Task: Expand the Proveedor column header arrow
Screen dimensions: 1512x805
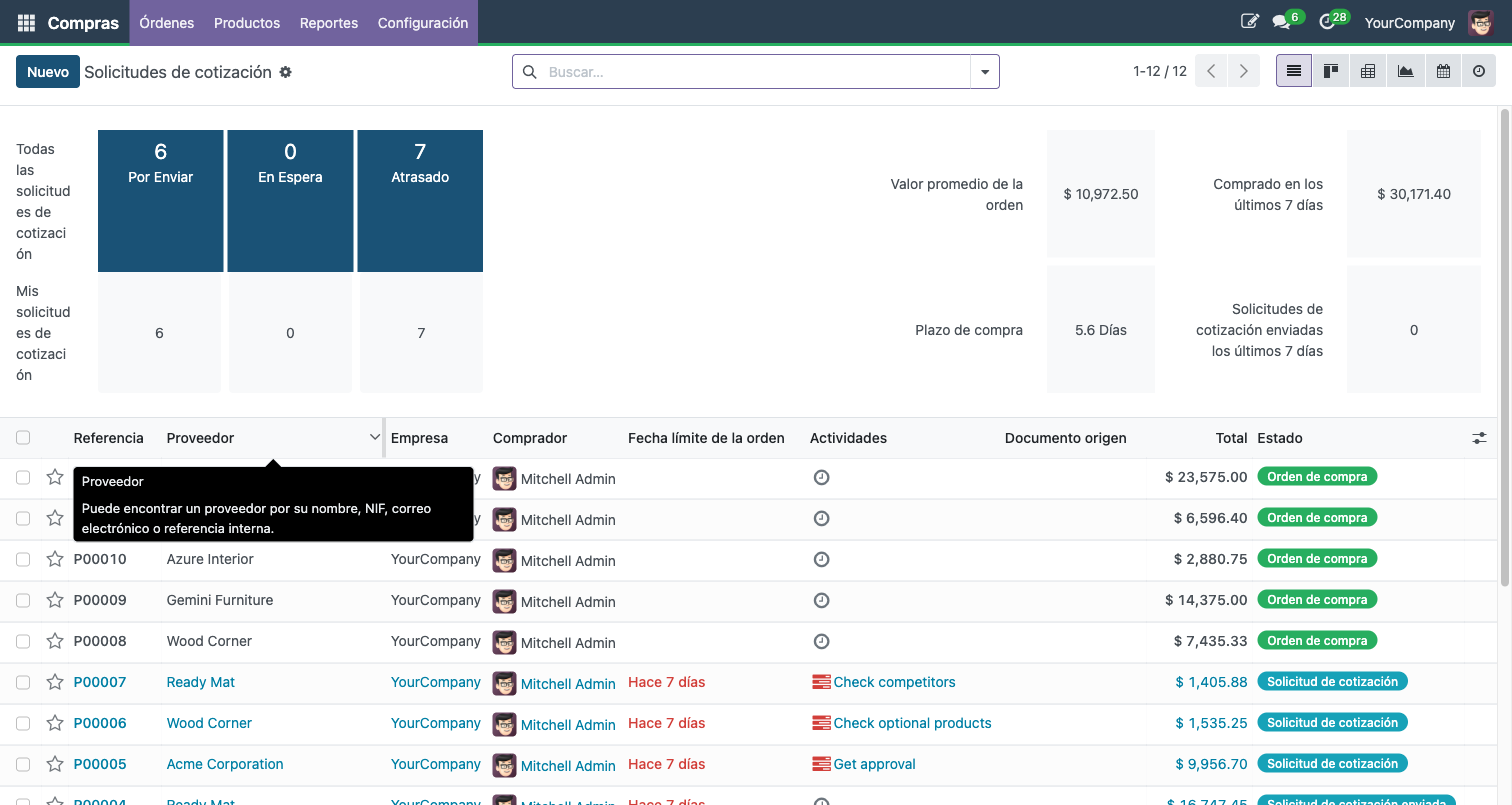Action: click(x=375, y=438)
